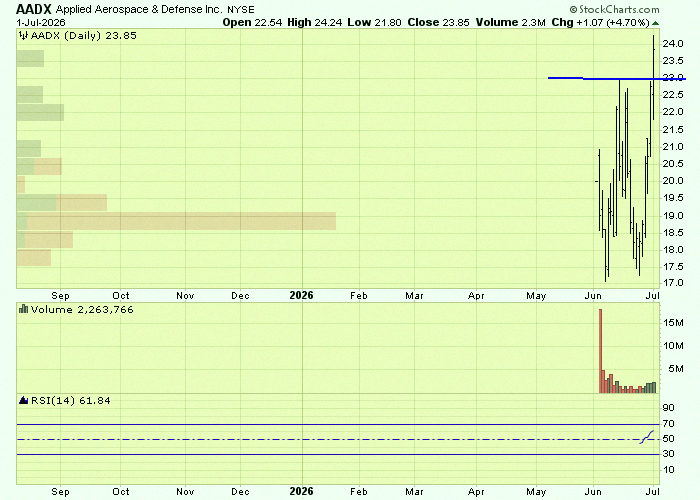Image resolution: width=700 pixels, height=500 pixels.
Task: Click the 21.0 price axis label
Action: coord(673,146)
